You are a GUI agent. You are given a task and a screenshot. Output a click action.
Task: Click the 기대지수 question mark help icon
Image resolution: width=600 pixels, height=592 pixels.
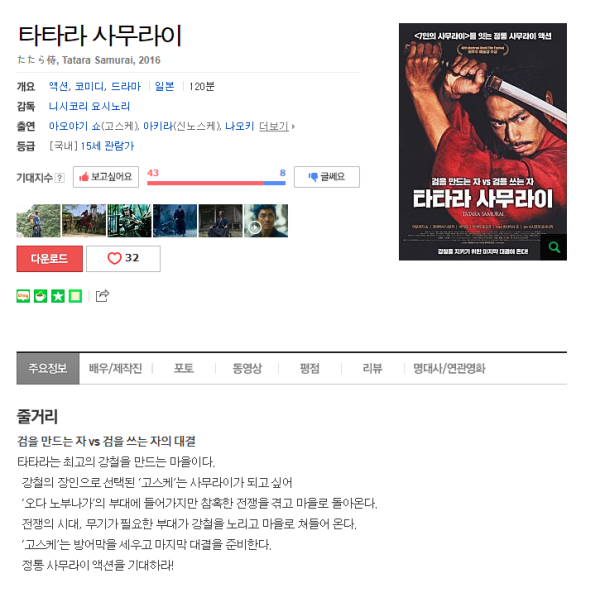[x=59, y=178]
